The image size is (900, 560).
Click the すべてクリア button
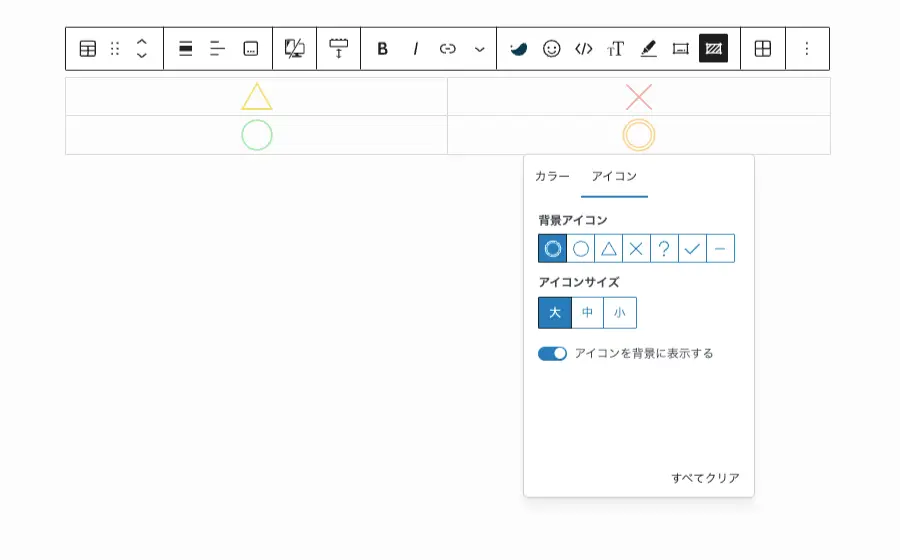point(705,478)
